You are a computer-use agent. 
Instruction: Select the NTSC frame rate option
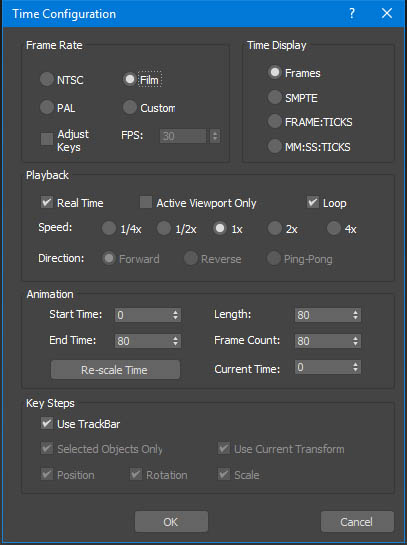(x=47, y=79)
